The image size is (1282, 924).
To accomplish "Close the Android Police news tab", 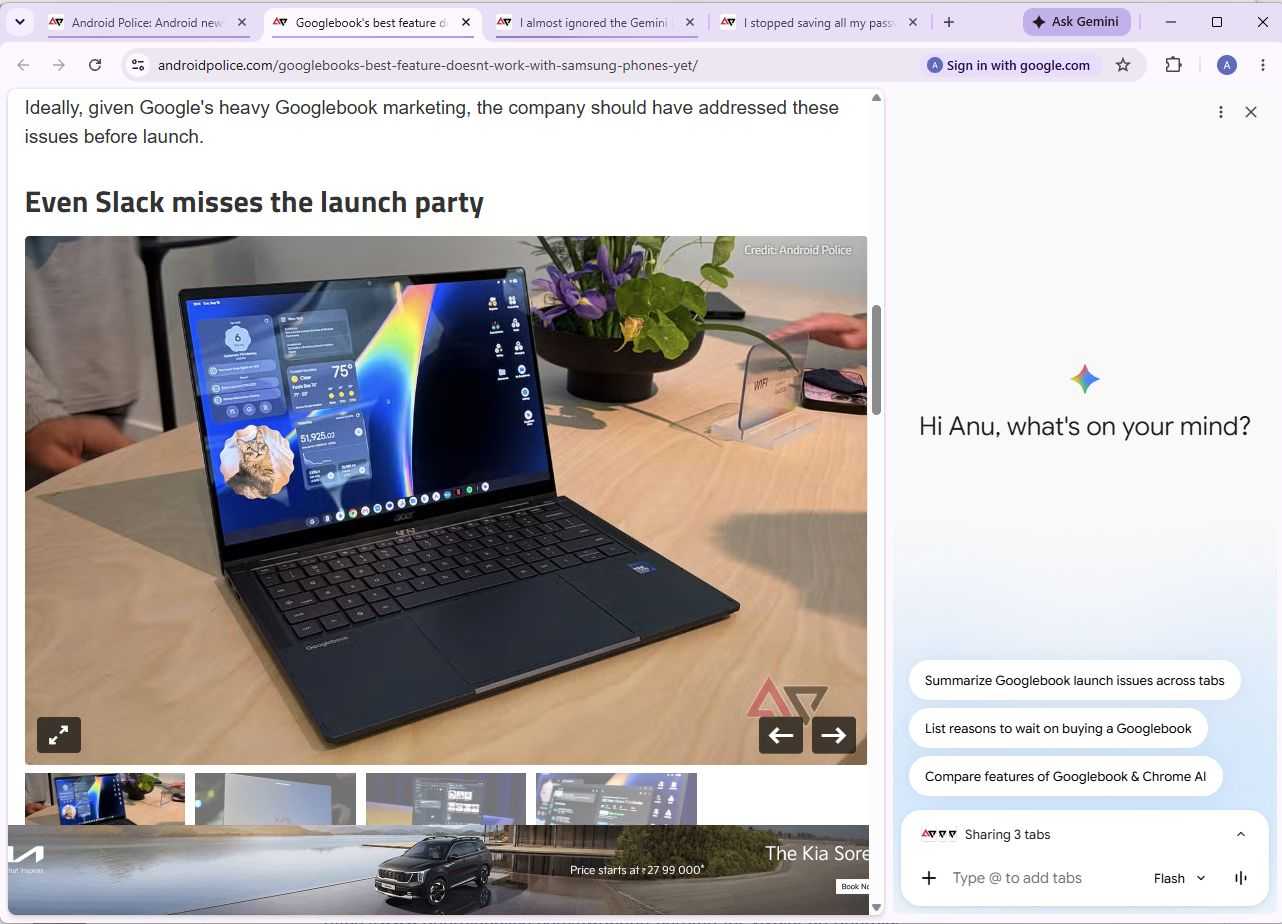I will click(x=241, y=22).
